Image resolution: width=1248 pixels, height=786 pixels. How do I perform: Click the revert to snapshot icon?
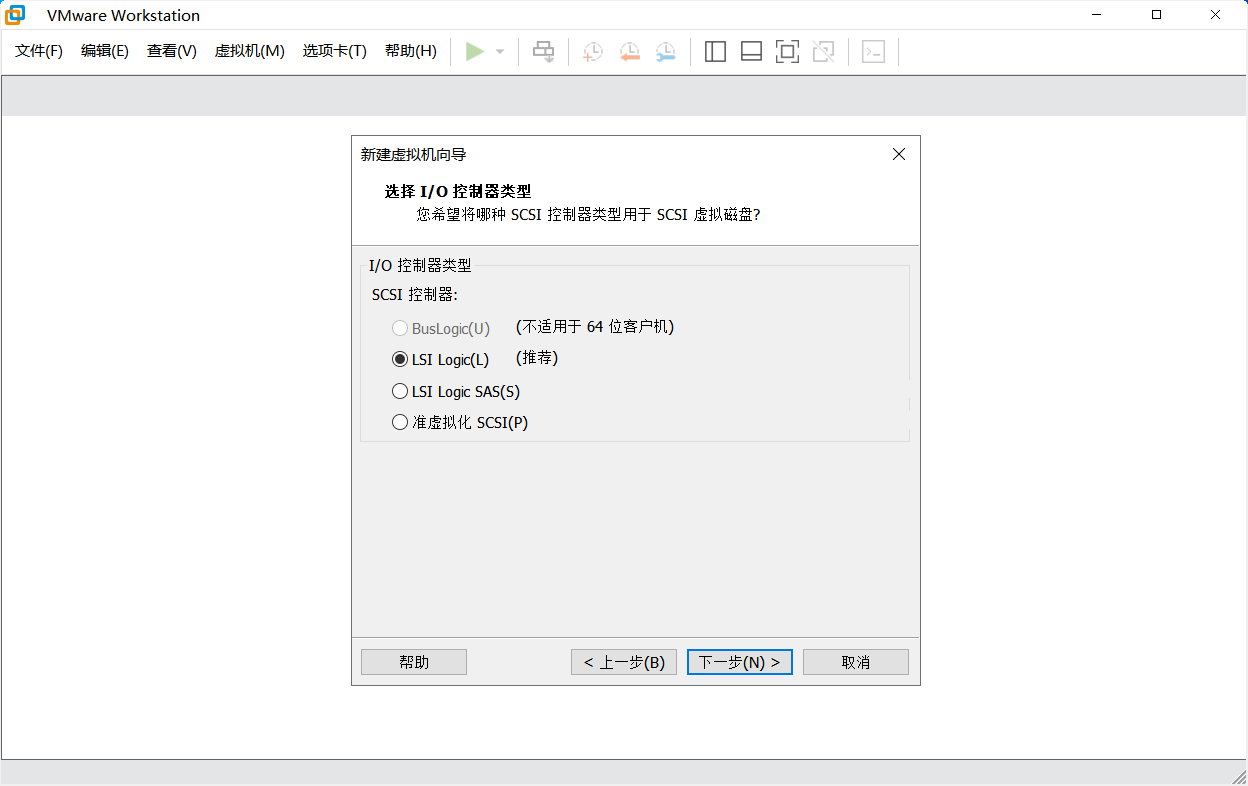coord(629,52)
